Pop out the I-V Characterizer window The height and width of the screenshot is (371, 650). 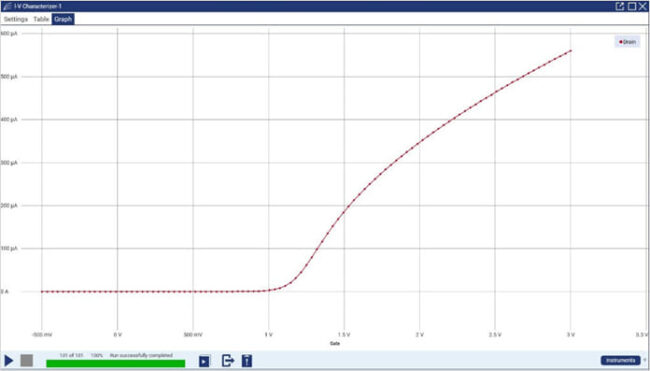[x=620, y=6]
